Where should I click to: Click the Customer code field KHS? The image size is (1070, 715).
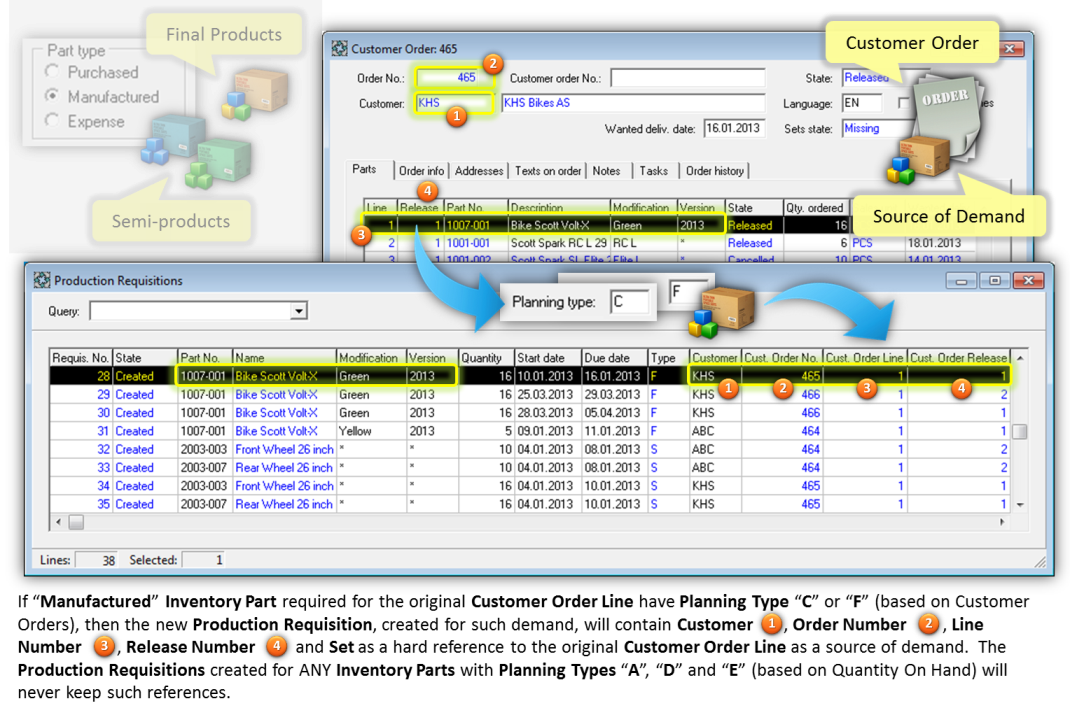pyautogui.click(x=453, y=103)
